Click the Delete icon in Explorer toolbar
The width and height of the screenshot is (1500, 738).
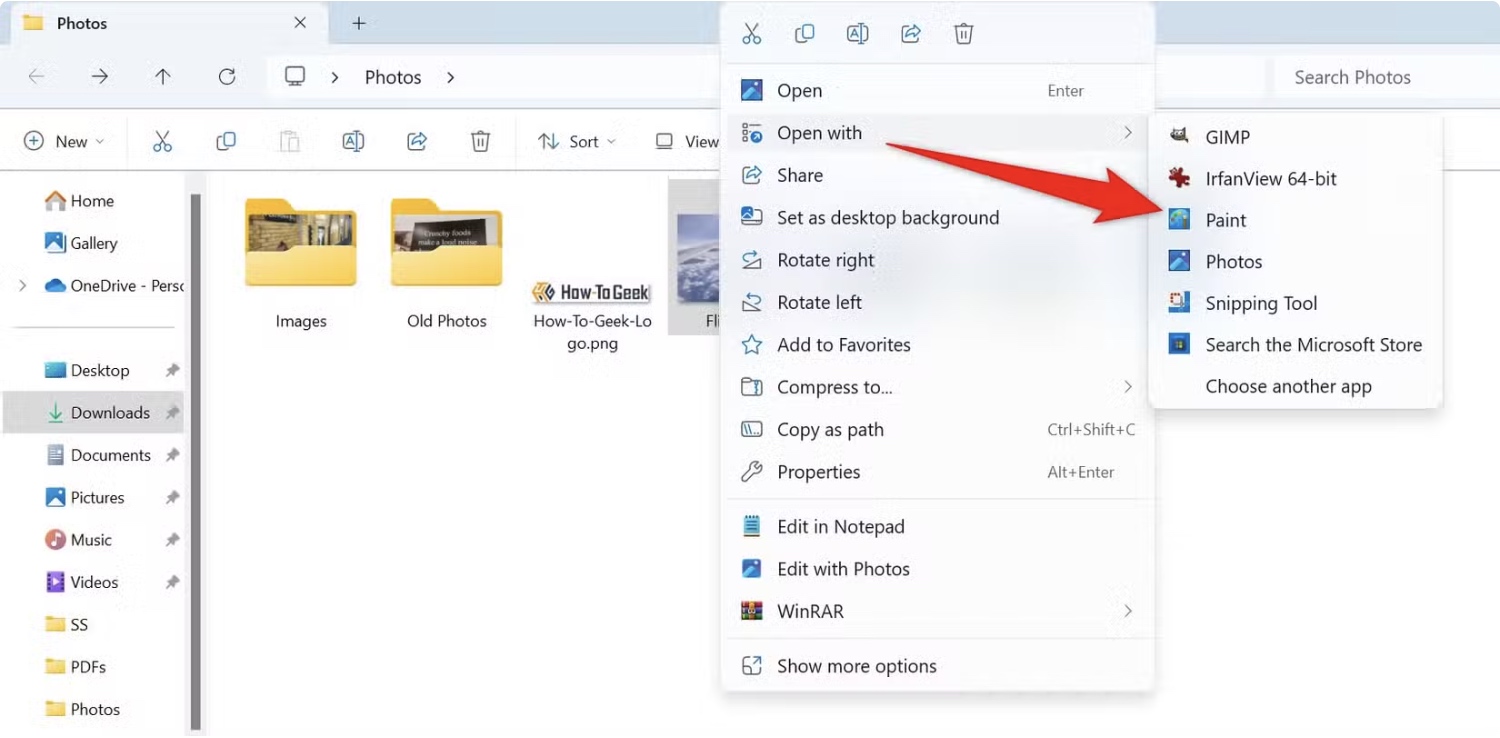pyautogui.click(x=480, y=141)
